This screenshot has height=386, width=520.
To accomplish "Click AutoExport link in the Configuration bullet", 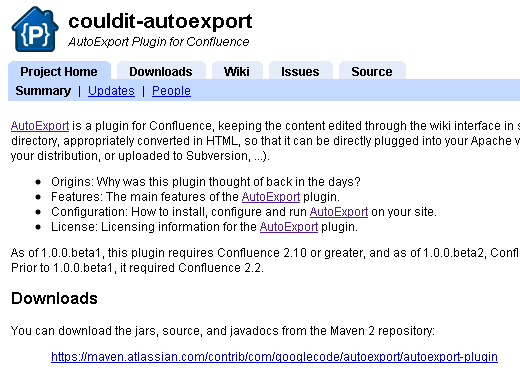I will pyautogui.click(x=339, y=212).
